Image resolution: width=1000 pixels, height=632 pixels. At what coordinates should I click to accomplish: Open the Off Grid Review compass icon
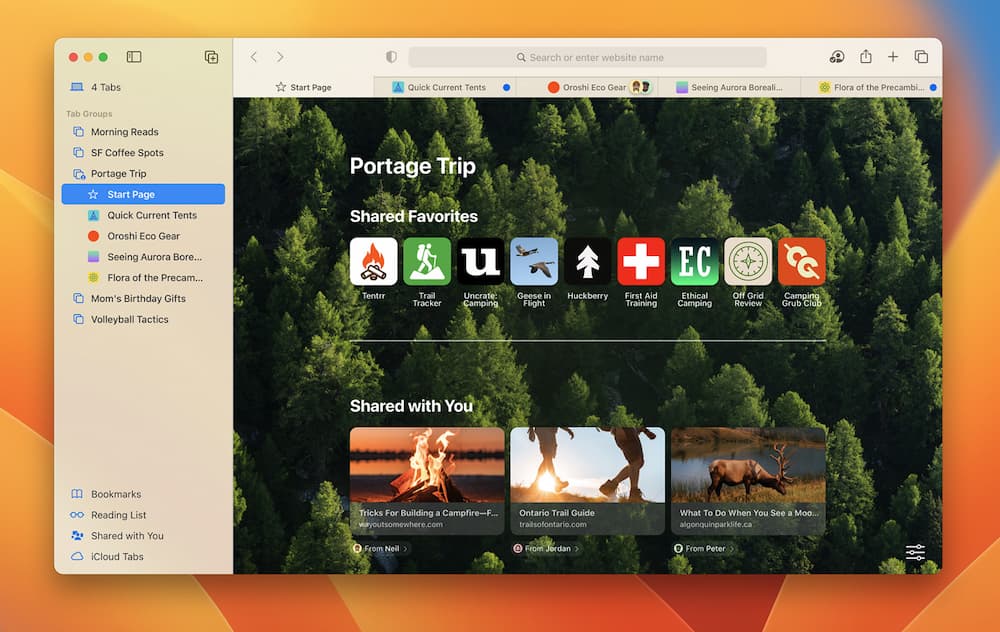[x=748, y=261]
